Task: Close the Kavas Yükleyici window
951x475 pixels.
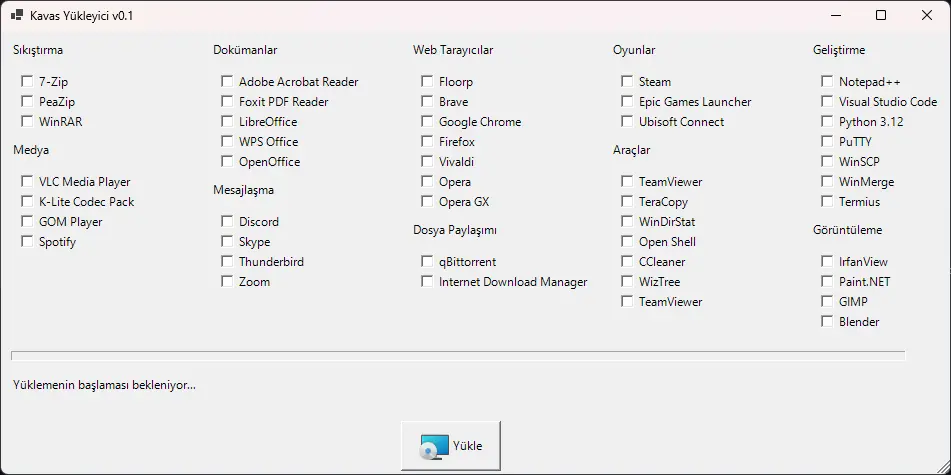Action: pos(927,16)
